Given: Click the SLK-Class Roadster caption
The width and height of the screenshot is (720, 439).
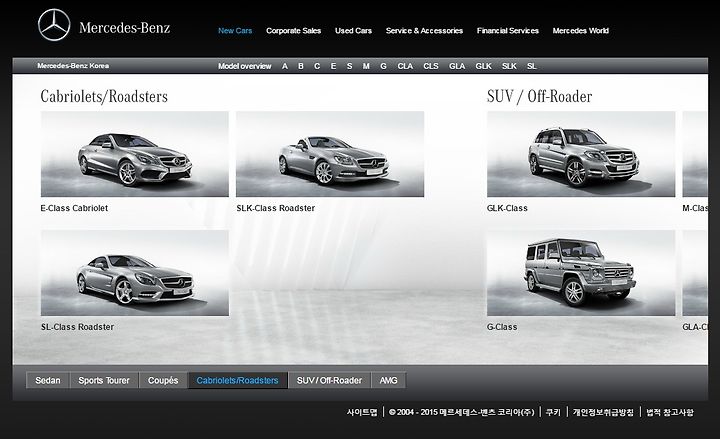Looking at the screenshot, I should click(x=276, y=208).
